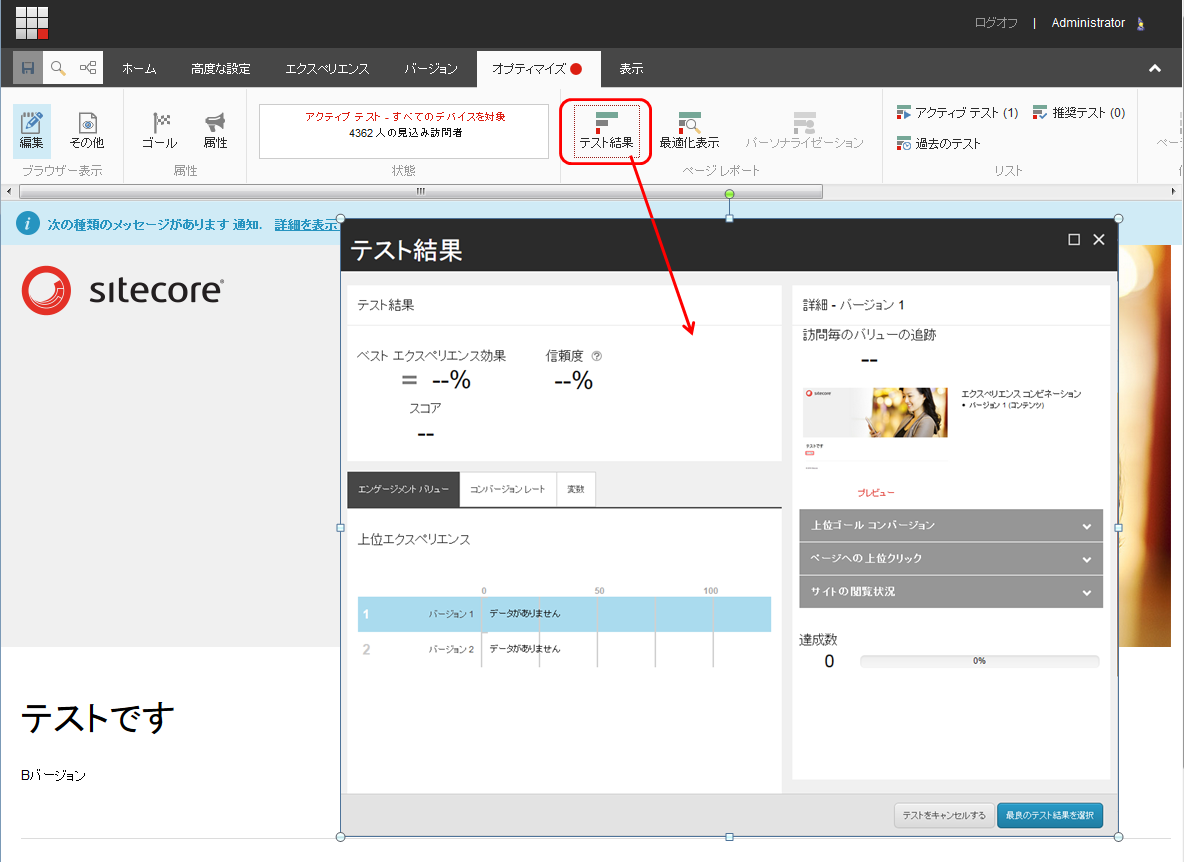Image resolution: width=1184 pixels, height=862 pixels.
Task: Click テストをキャンセルする button
Action: (x=944, y=815)
